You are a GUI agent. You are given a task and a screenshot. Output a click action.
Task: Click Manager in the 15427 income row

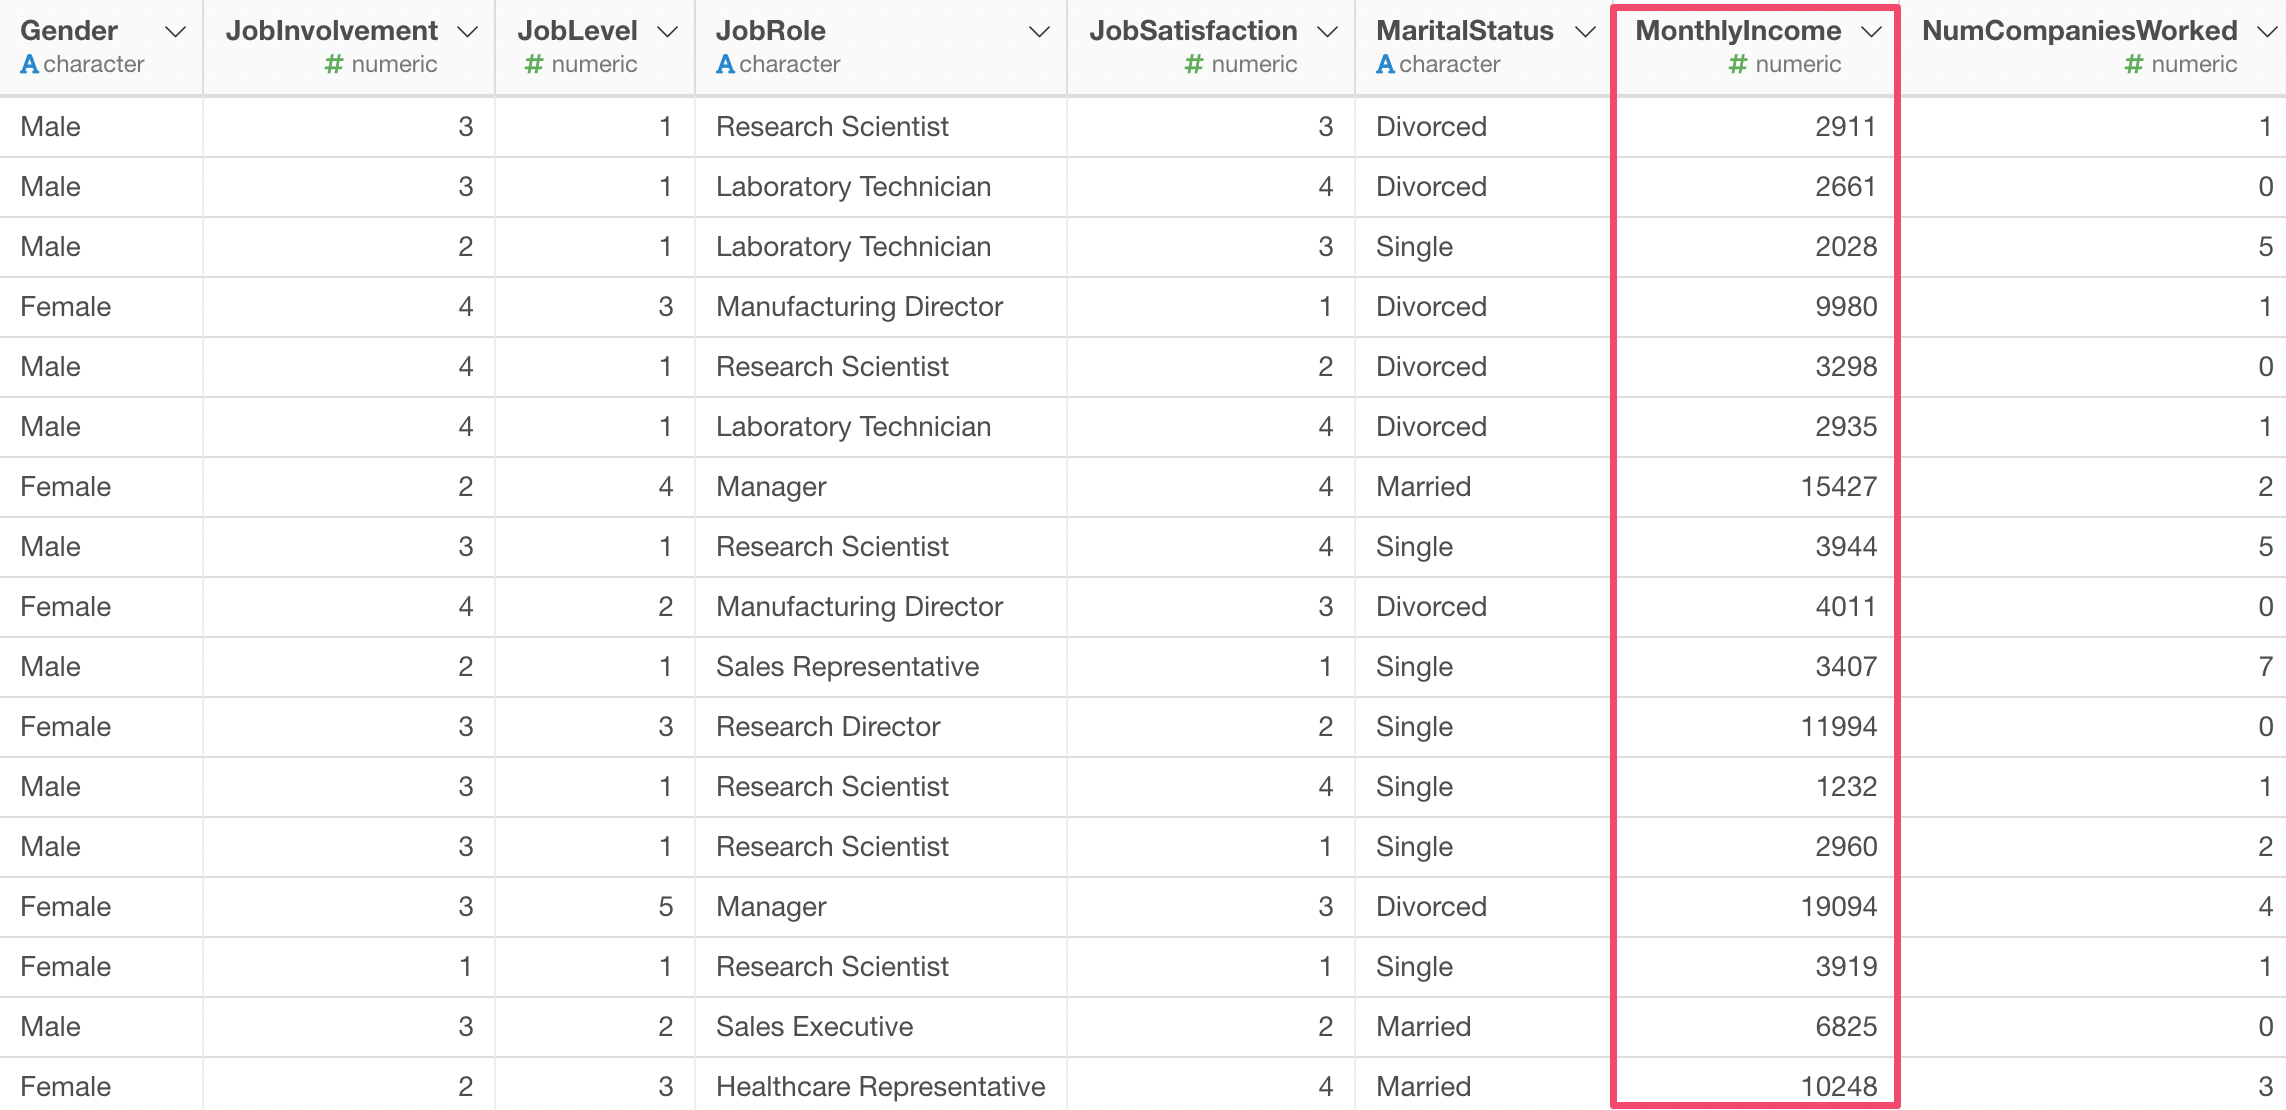click(771, 487)
